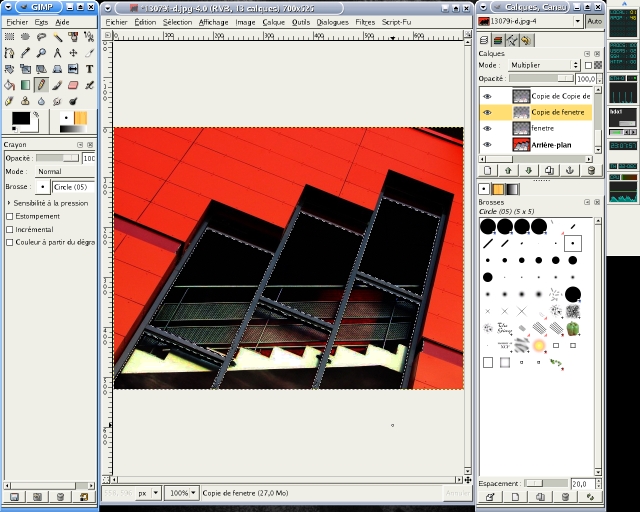This screenshot has width=640, height=512.
Task: Open image window menu triangle by ruler
Action: coord(107,36)
